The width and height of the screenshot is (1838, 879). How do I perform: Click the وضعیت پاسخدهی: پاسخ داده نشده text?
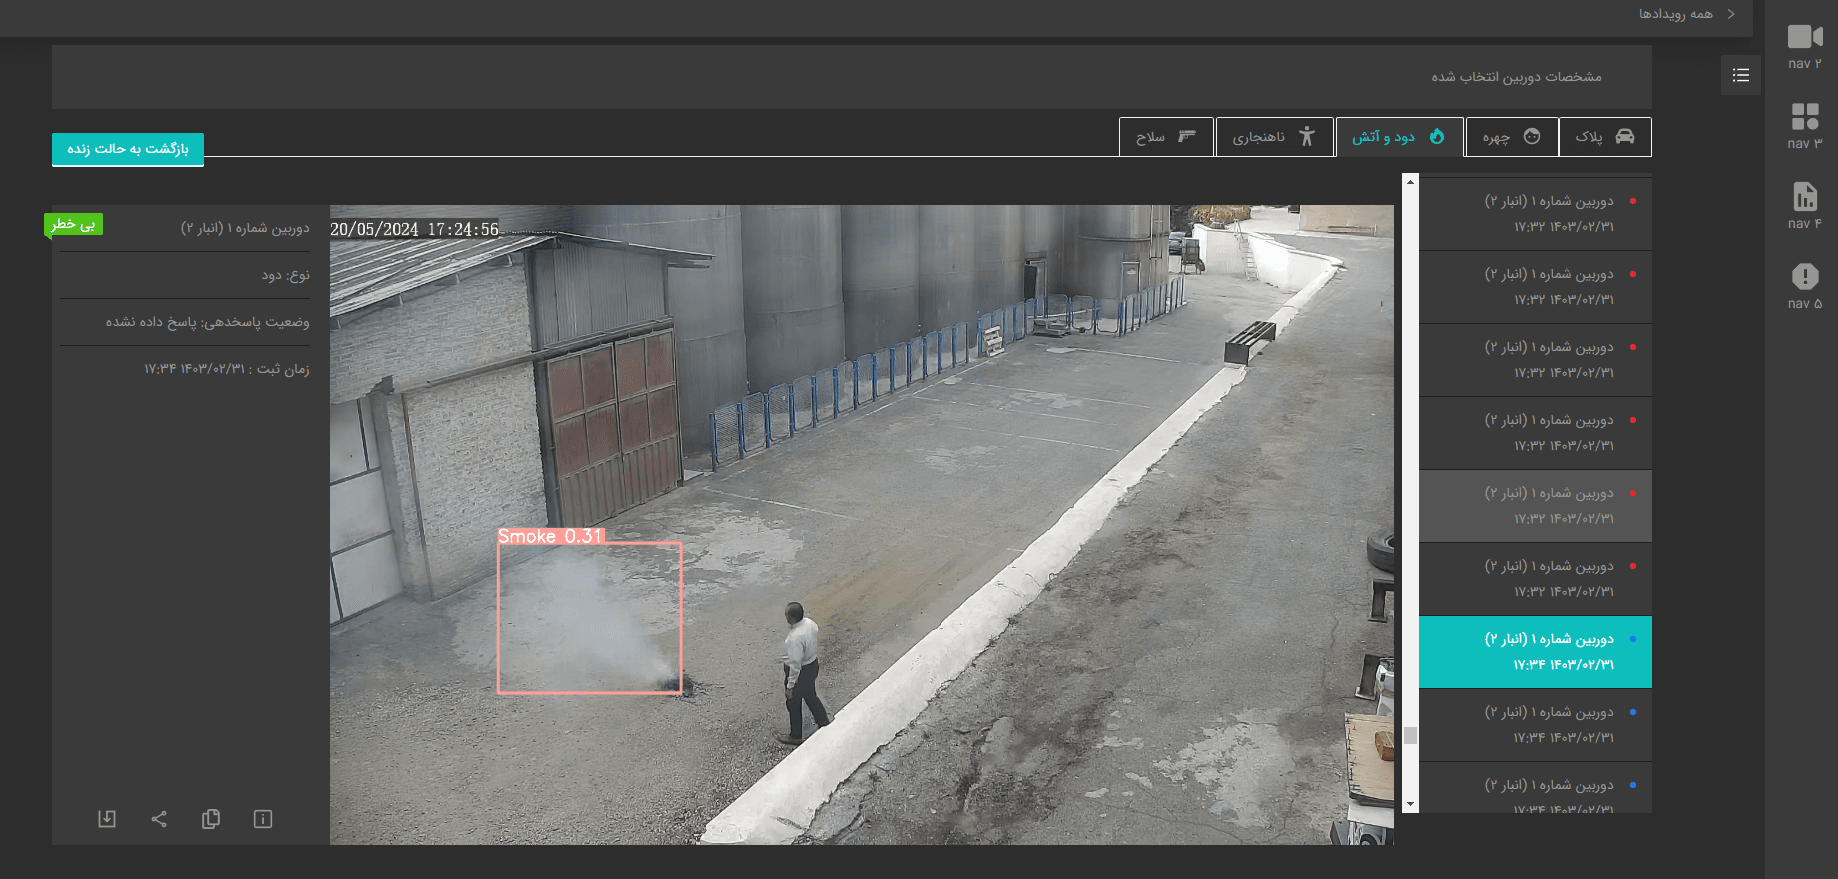click(x=208, y=322)
